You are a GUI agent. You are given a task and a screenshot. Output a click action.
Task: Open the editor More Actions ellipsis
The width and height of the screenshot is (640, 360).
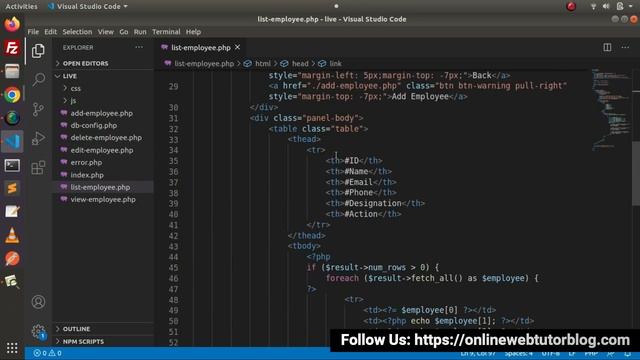[625, 47]
